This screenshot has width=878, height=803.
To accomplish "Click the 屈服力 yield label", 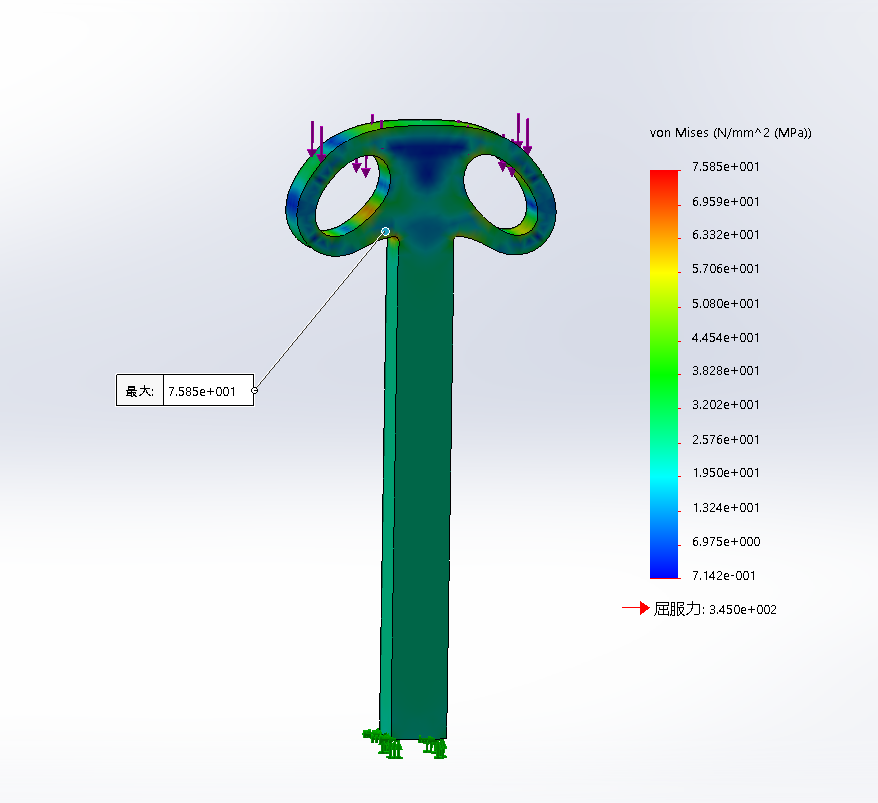I will coord(678,609).
